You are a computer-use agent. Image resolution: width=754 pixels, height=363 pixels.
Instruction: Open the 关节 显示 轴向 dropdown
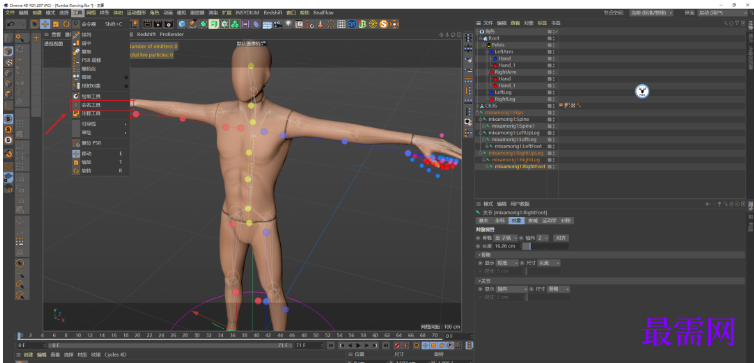(512, 289)
